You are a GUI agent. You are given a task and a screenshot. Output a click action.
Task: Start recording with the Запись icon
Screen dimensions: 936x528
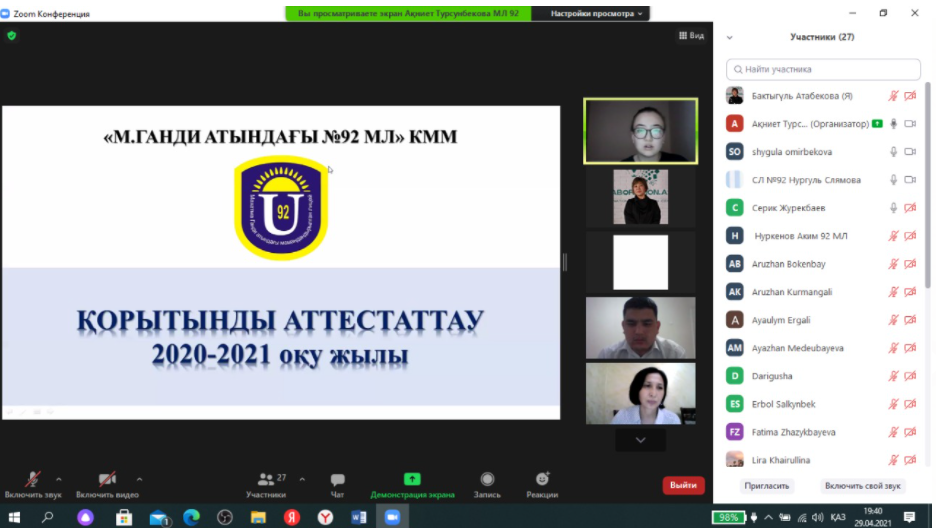[487, 480]
